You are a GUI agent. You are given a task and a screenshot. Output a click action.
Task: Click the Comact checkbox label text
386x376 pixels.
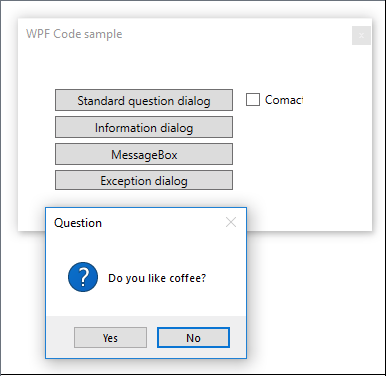coord(284,100)
